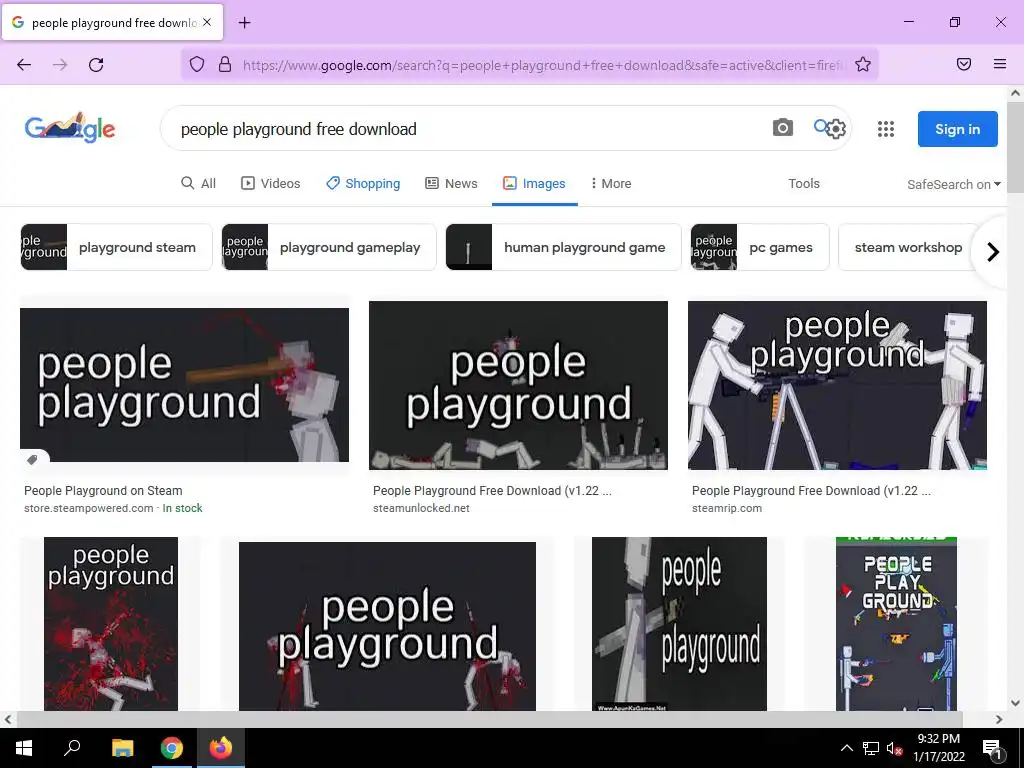The width and height of the screenshot is (1024, 768).
Task: Open the notification center icon
Action: (x=992, y=749)
